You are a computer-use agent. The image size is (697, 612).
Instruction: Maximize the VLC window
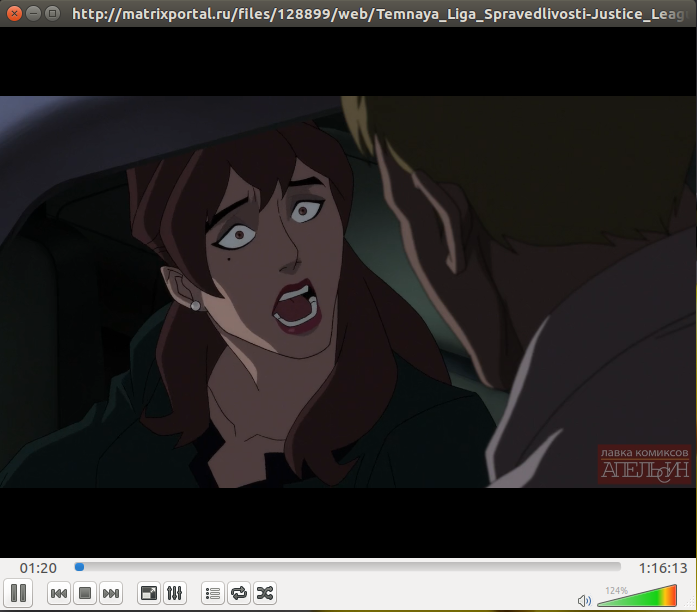[x=52, y=14]
